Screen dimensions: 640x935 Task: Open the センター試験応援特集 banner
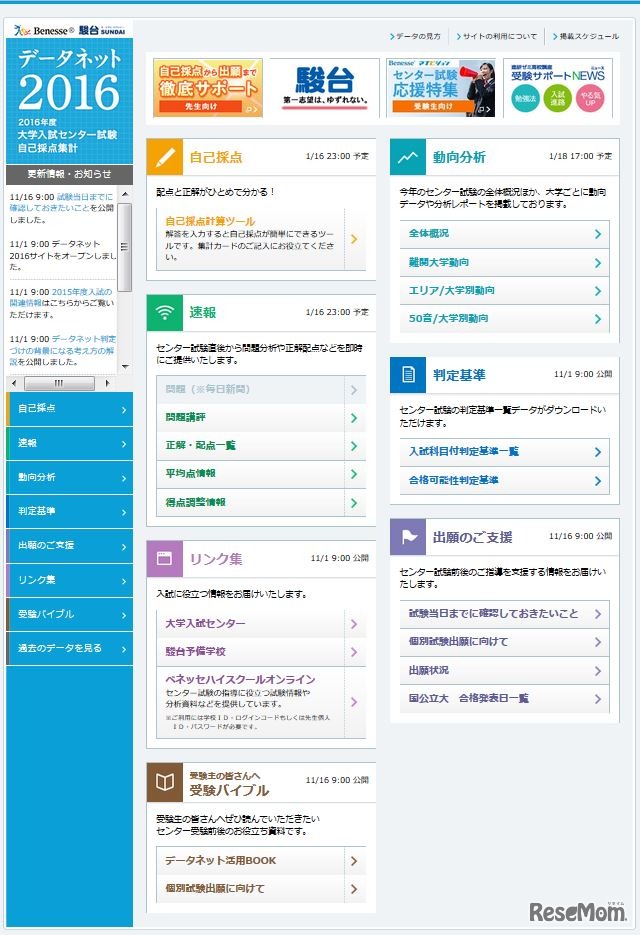pyautogui.click(x=441, y=88)
